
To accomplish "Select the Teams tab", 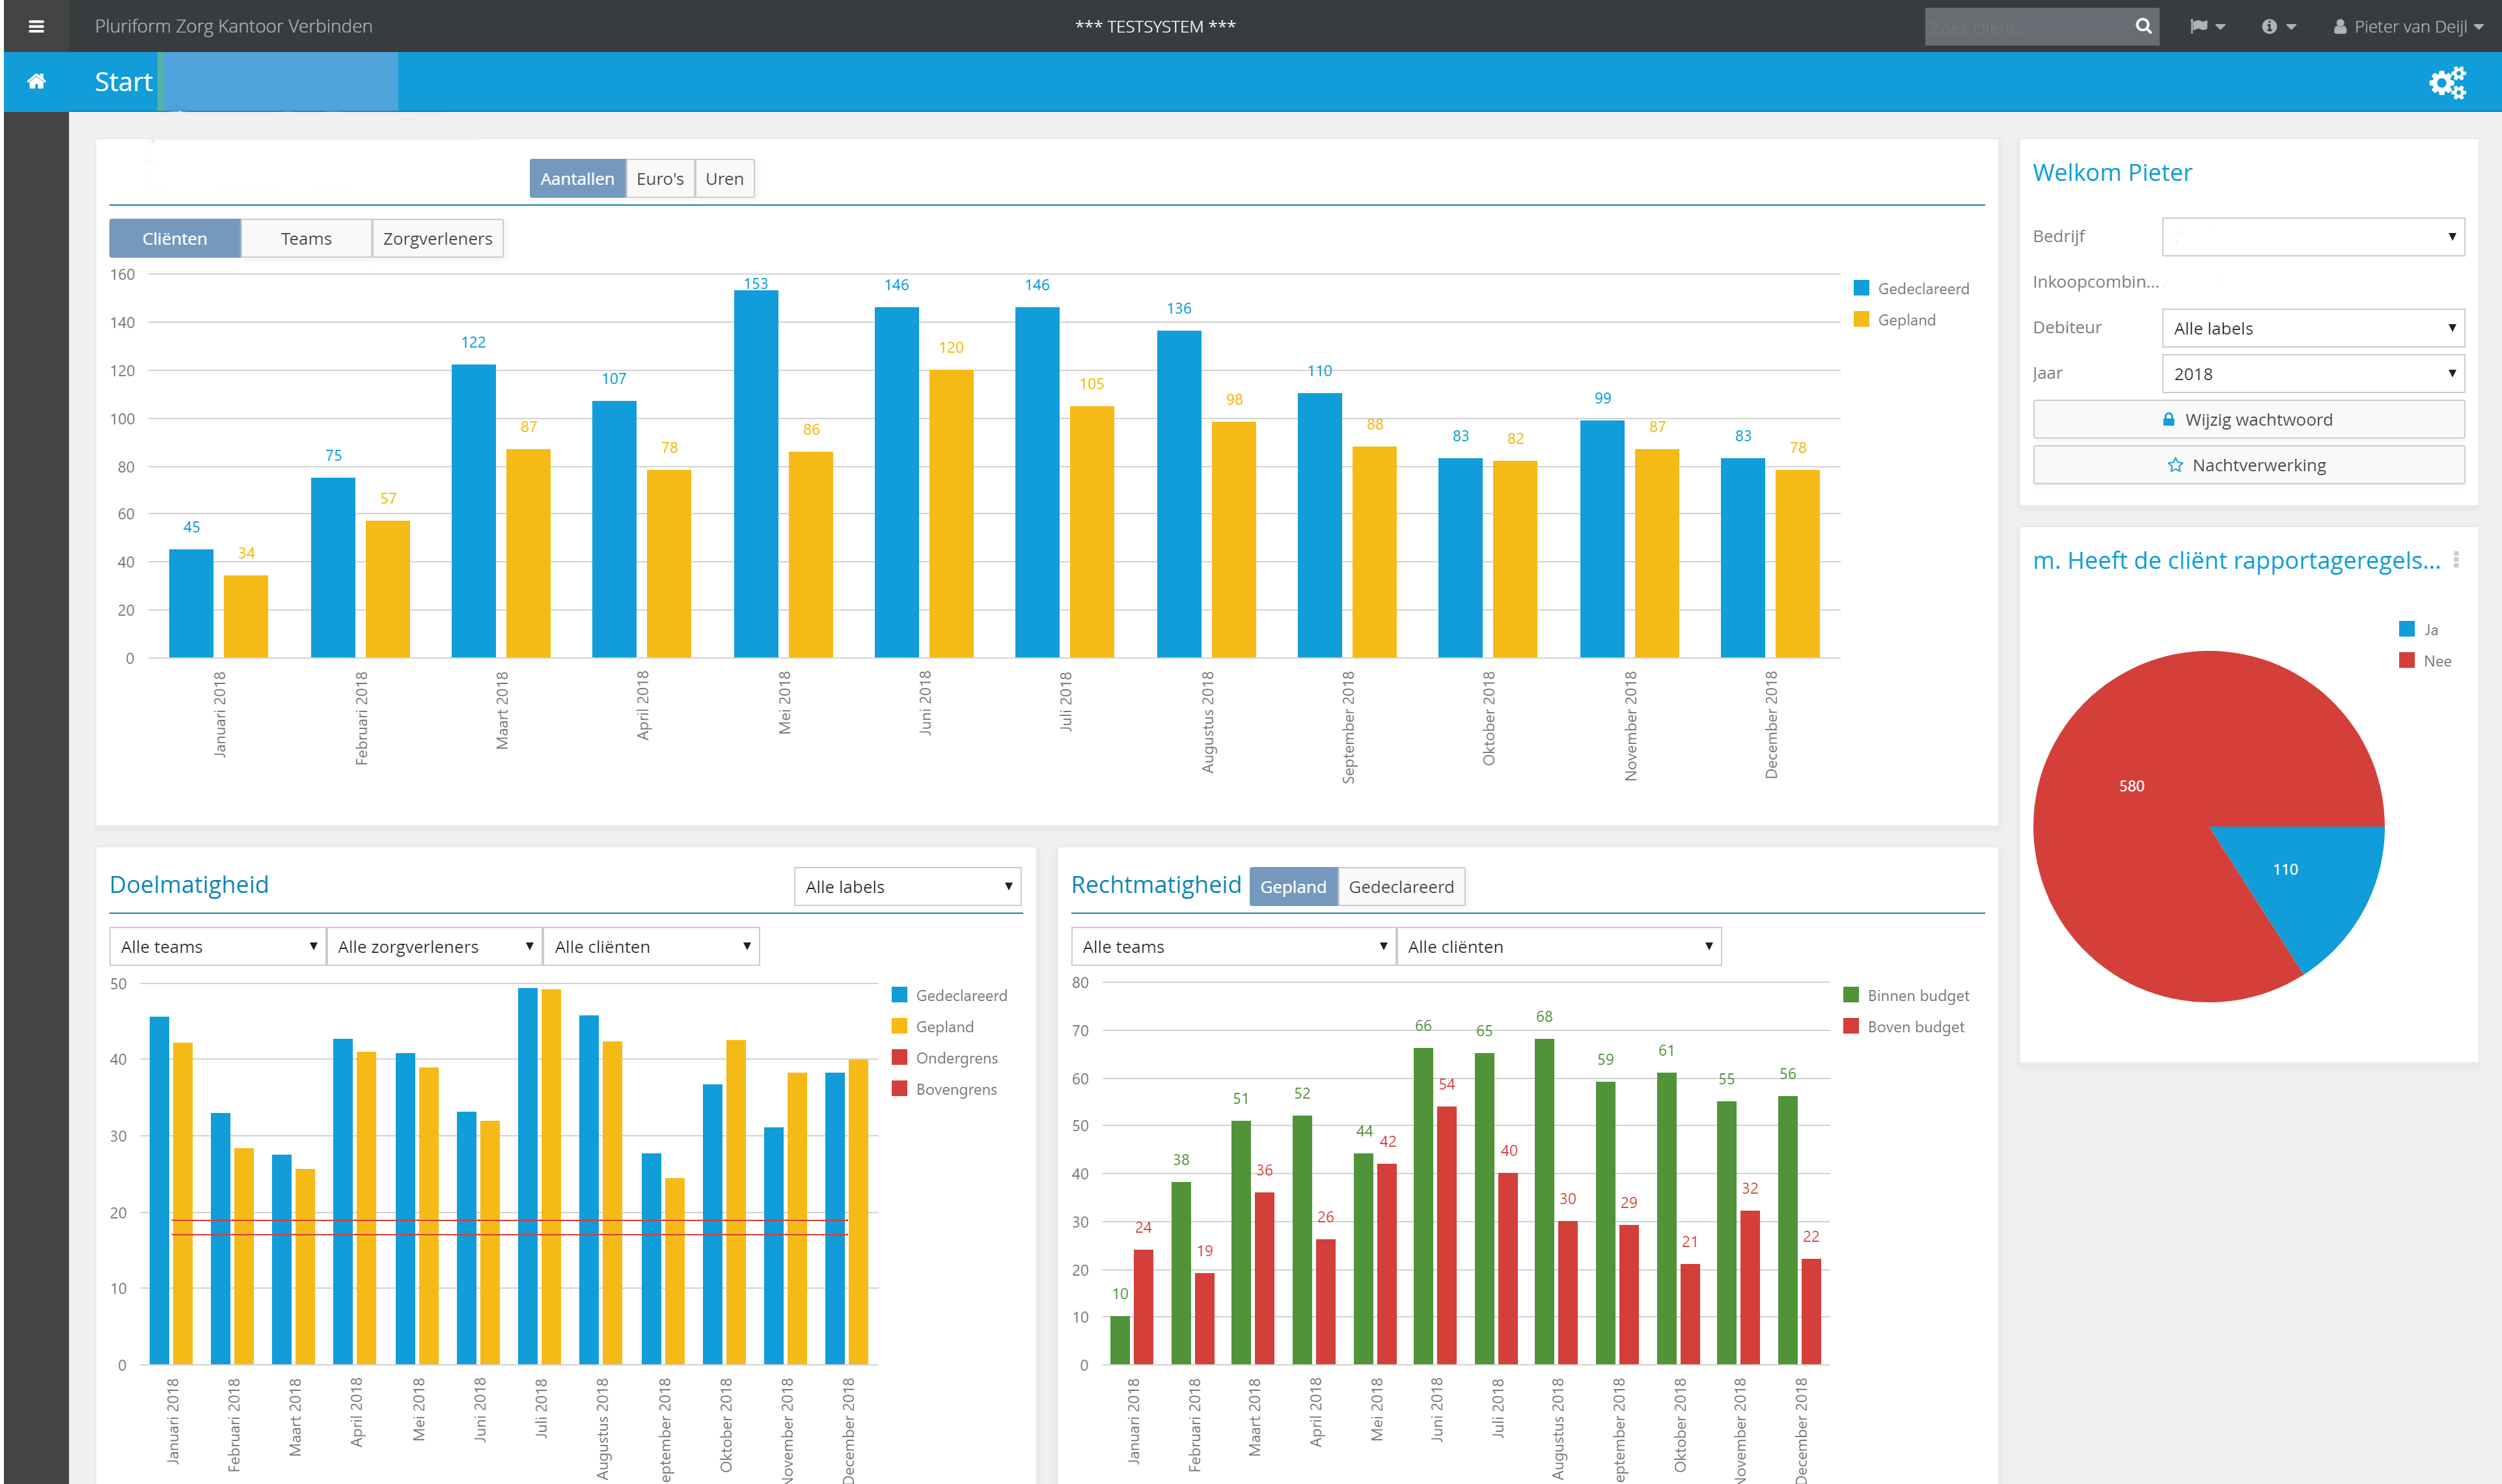I will coord(306,239).
